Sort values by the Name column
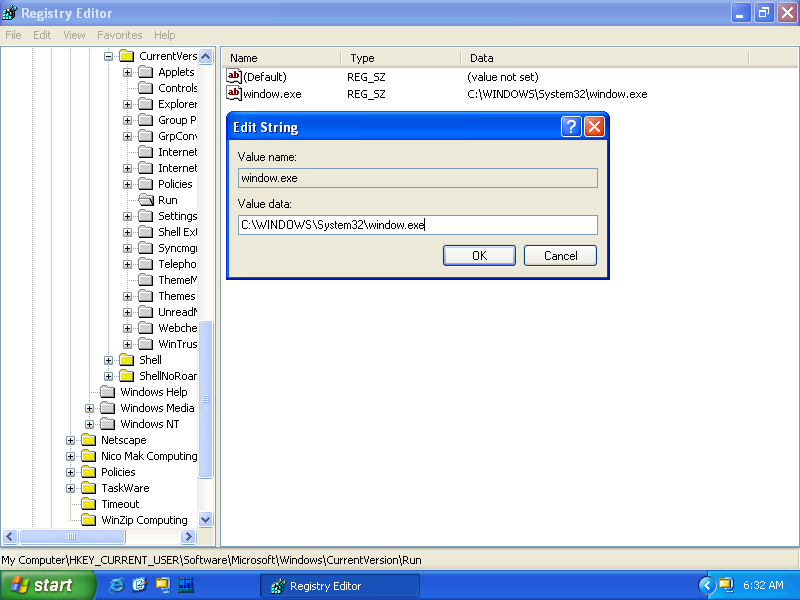The height and width of the screenshot is (600, 800). 283,58
